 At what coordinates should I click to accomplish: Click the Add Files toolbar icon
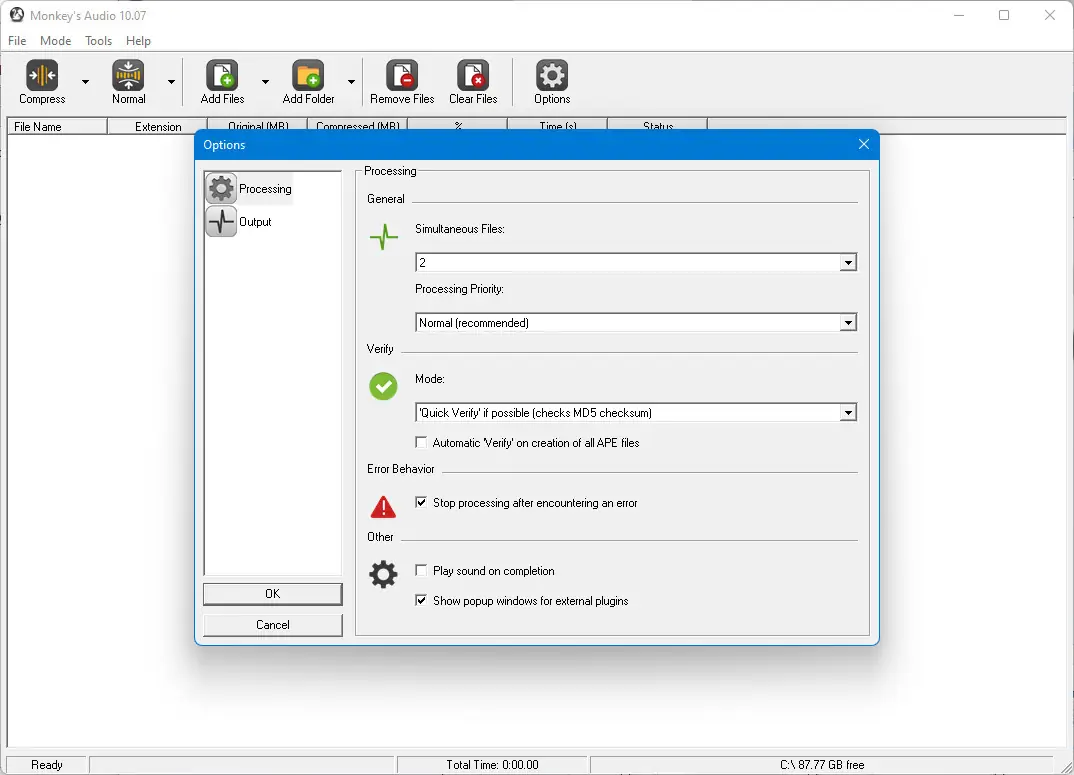(222, 75)
